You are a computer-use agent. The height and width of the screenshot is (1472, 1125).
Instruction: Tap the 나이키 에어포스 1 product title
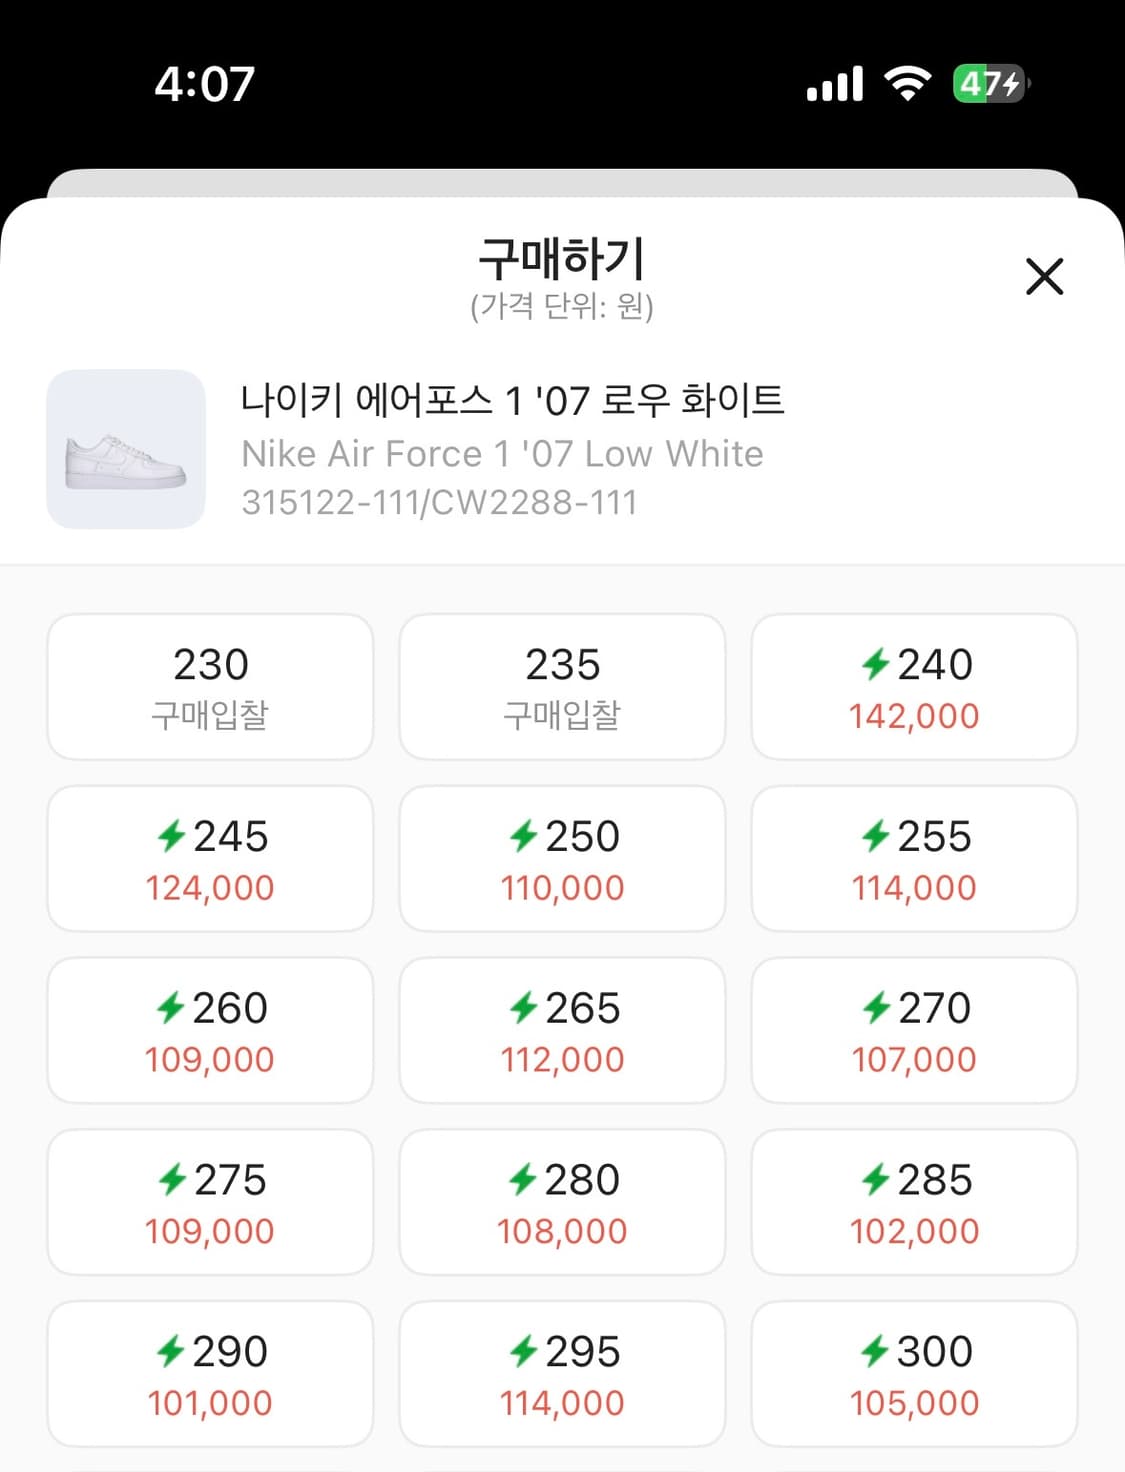(512, 401)
